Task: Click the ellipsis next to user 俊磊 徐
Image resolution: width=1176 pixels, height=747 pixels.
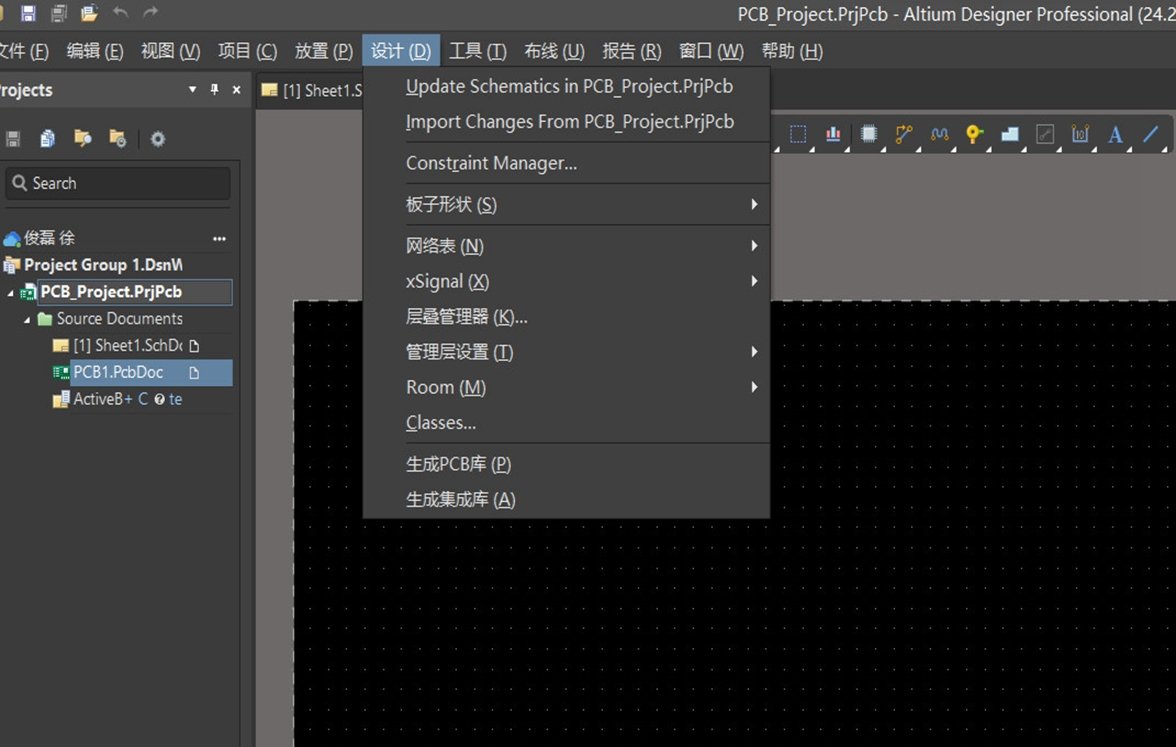Action: point(219,238)
